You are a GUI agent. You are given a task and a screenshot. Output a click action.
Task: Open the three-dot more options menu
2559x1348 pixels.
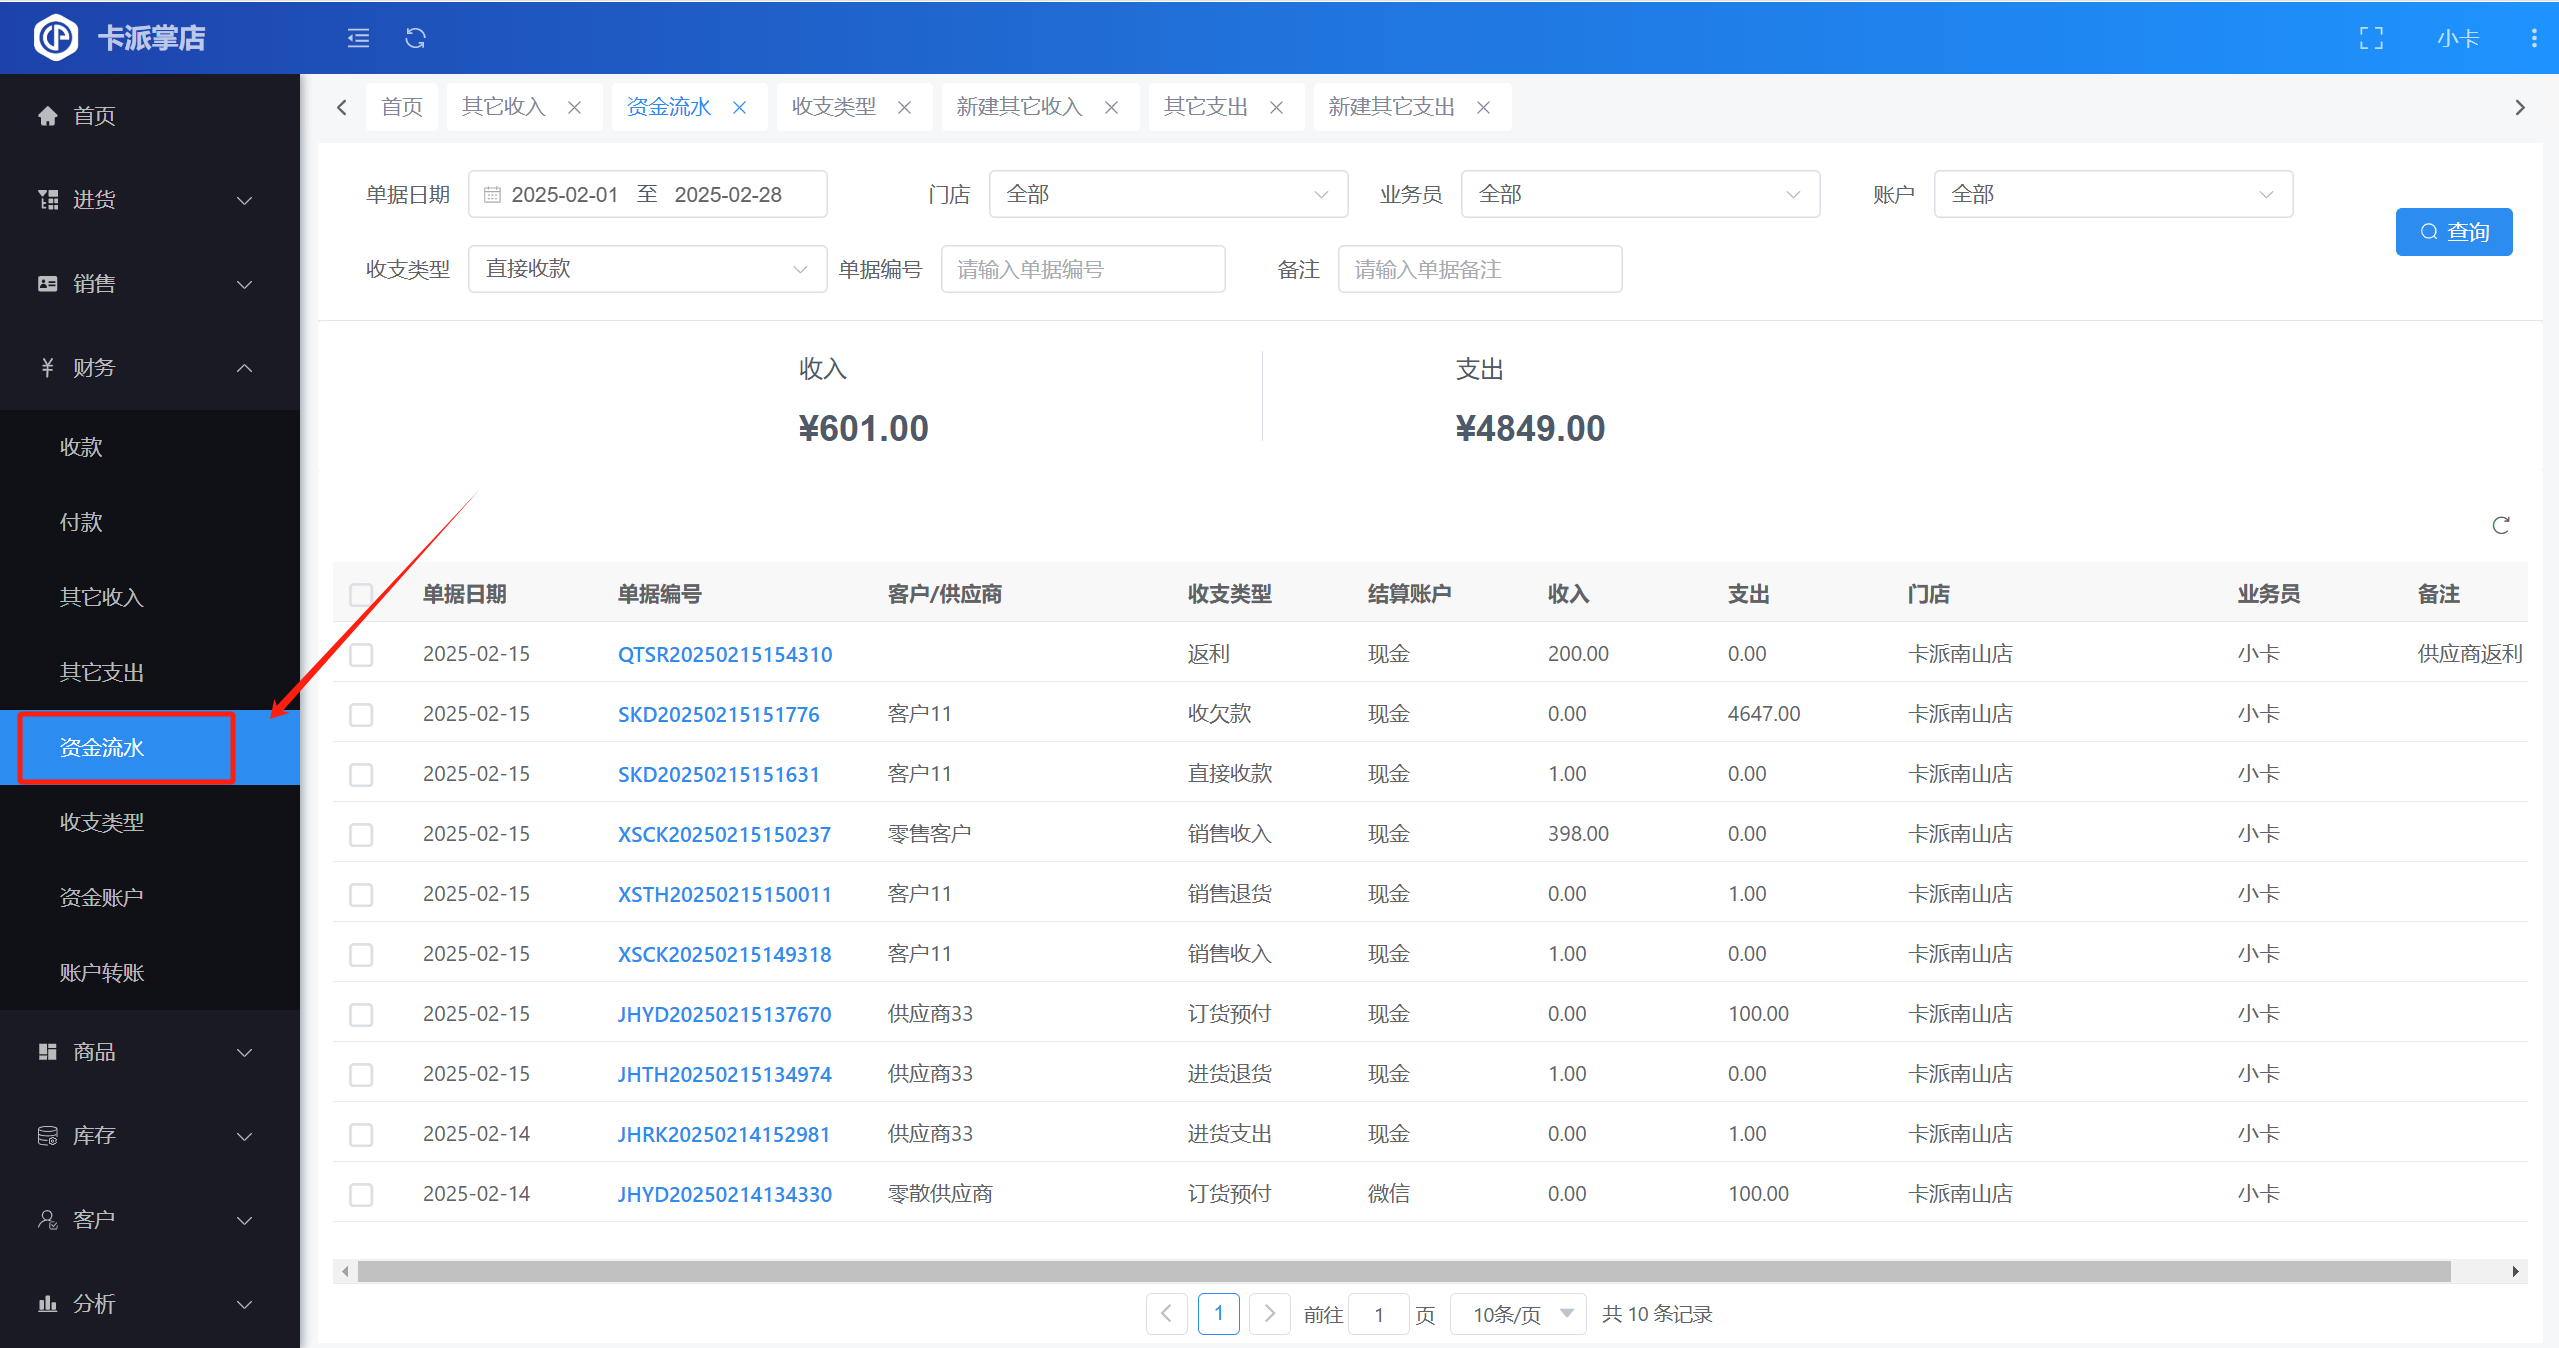click(2533, 38)
